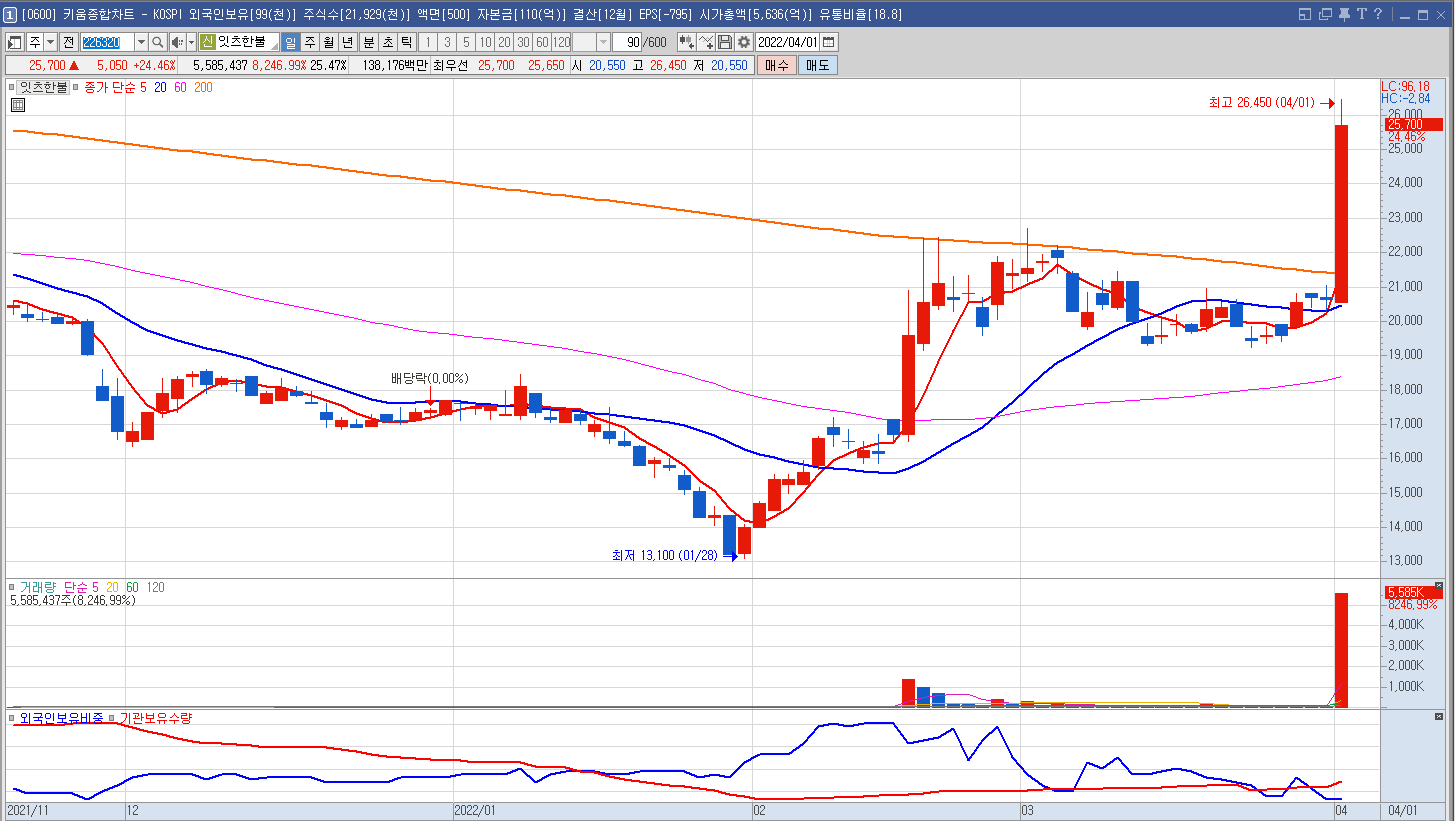Choose interval 5 button
This screenshot has width=1455, height=821.
466,42
